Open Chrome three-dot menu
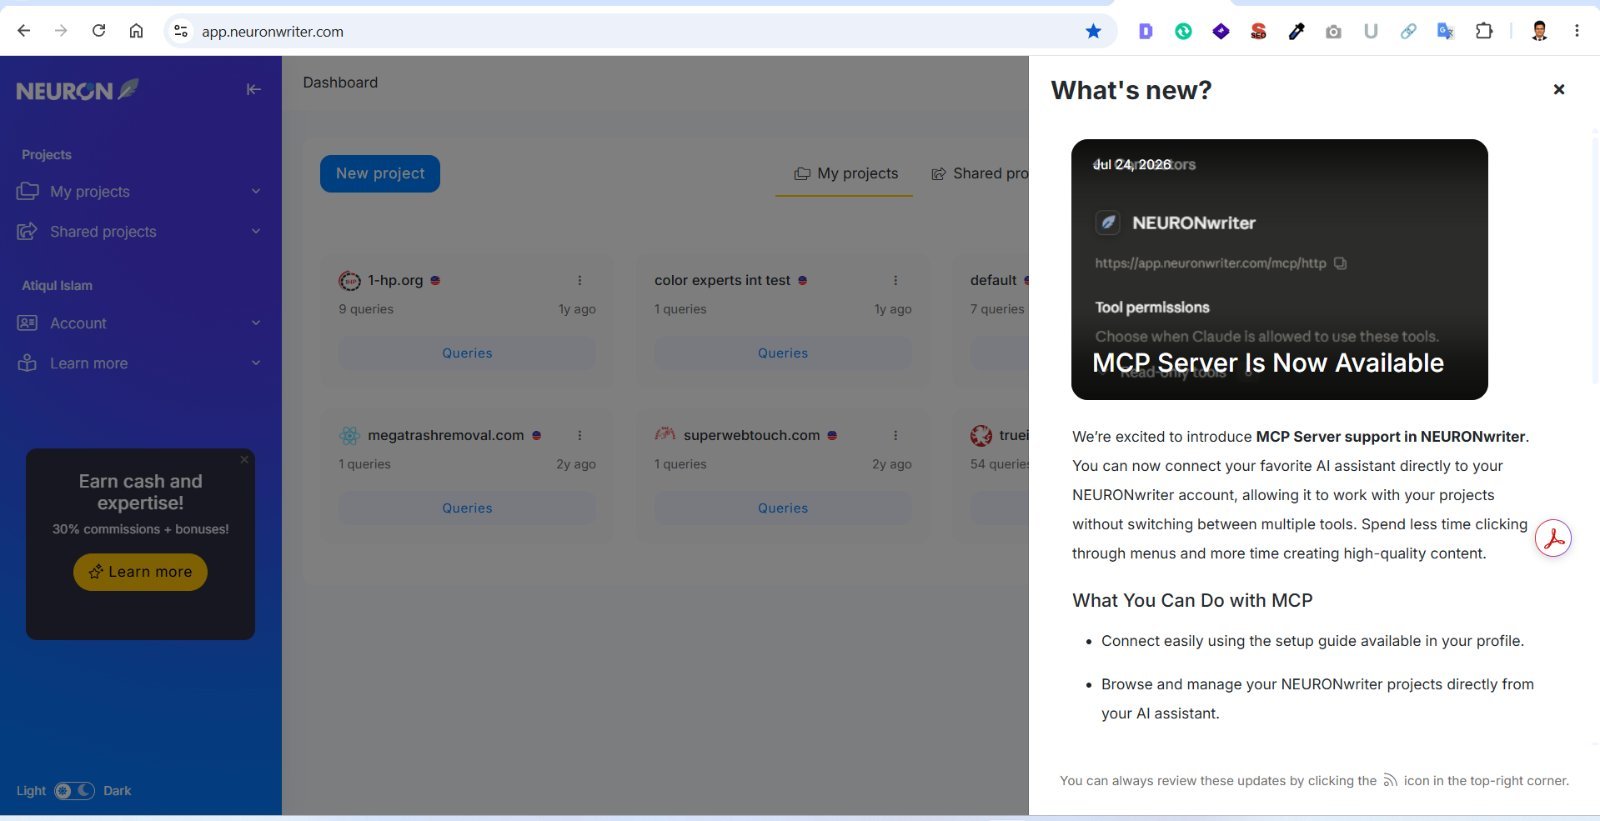This screenshot has width=1600, height=821. pos(1577,31)
